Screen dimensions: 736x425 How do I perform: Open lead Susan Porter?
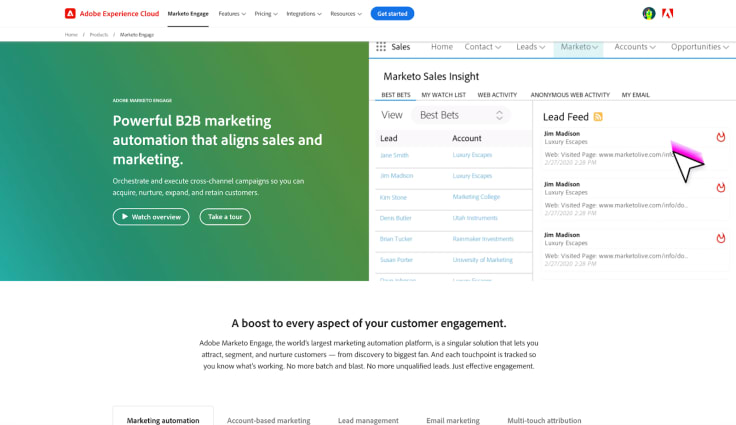396,260
